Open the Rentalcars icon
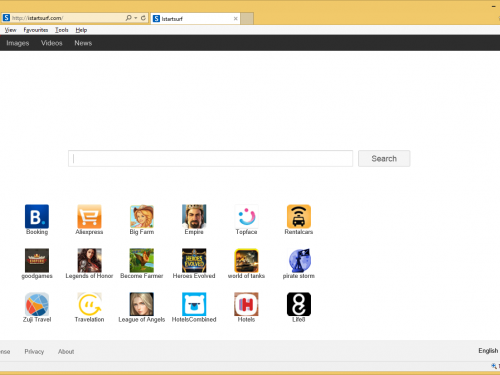Screen dimensions: 500x375 tap(299, 216)
